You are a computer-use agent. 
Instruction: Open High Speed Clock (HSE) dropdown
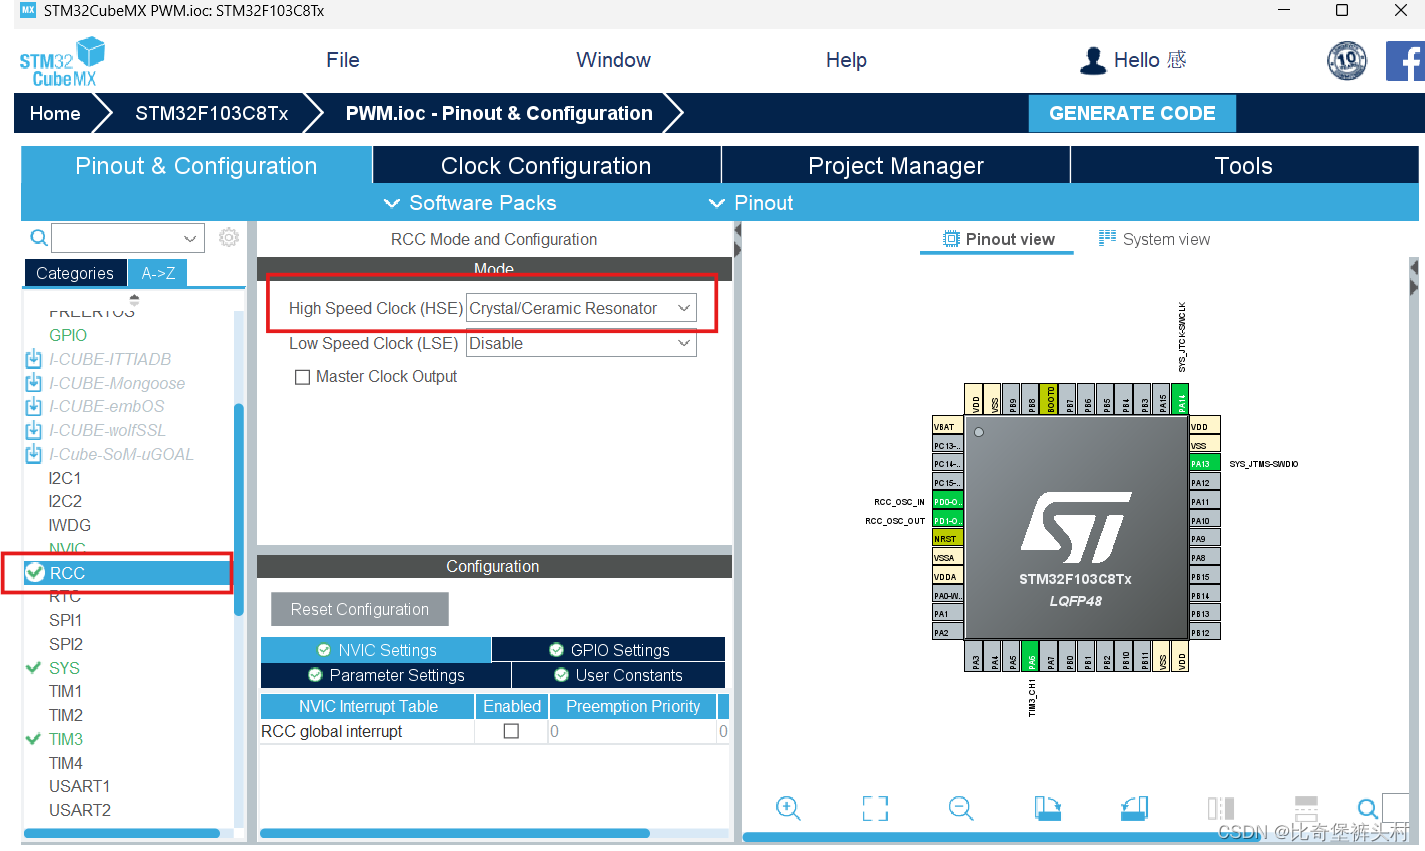tap(581, 308)
